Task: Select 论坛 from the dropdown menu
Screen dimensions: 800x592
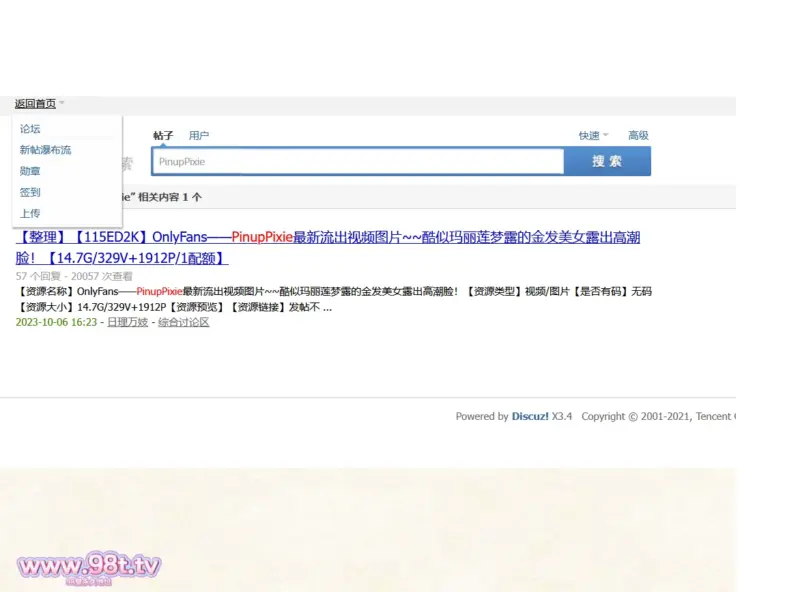Action: pyautogui.click(x=30, y=129)
